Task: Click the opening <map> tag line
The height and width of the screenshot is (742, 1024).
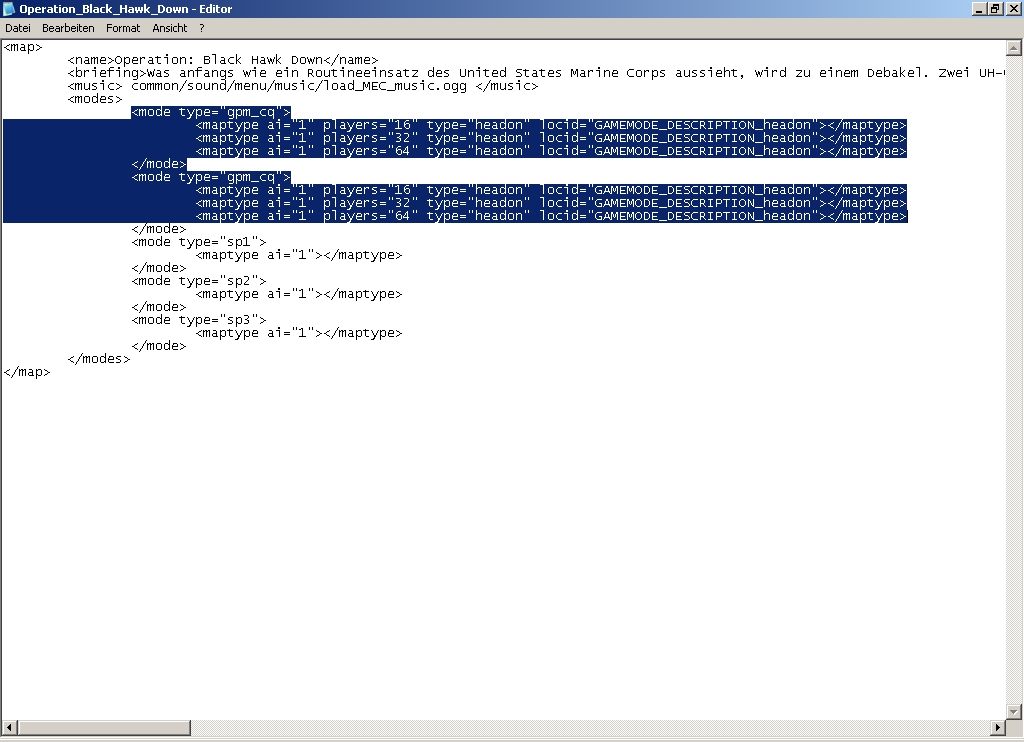Action: click(23, 47)
